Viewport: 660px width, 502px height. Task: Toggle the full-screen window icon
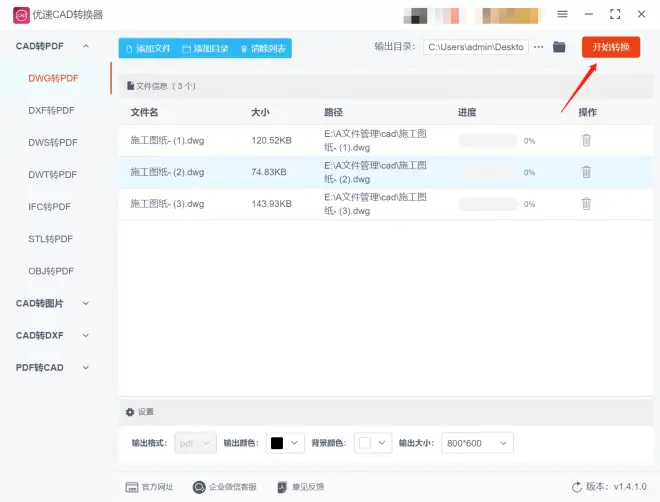[615, 14]
